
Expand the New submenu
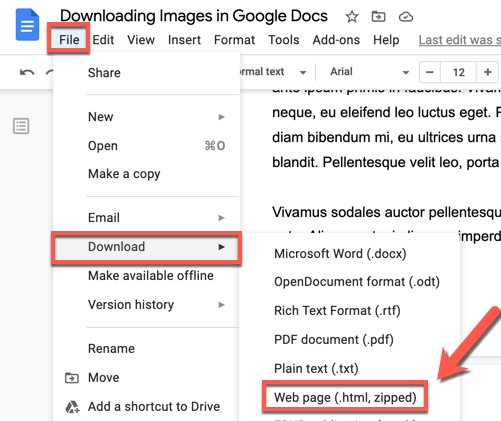pyautogui.click(x=146, y=117)
